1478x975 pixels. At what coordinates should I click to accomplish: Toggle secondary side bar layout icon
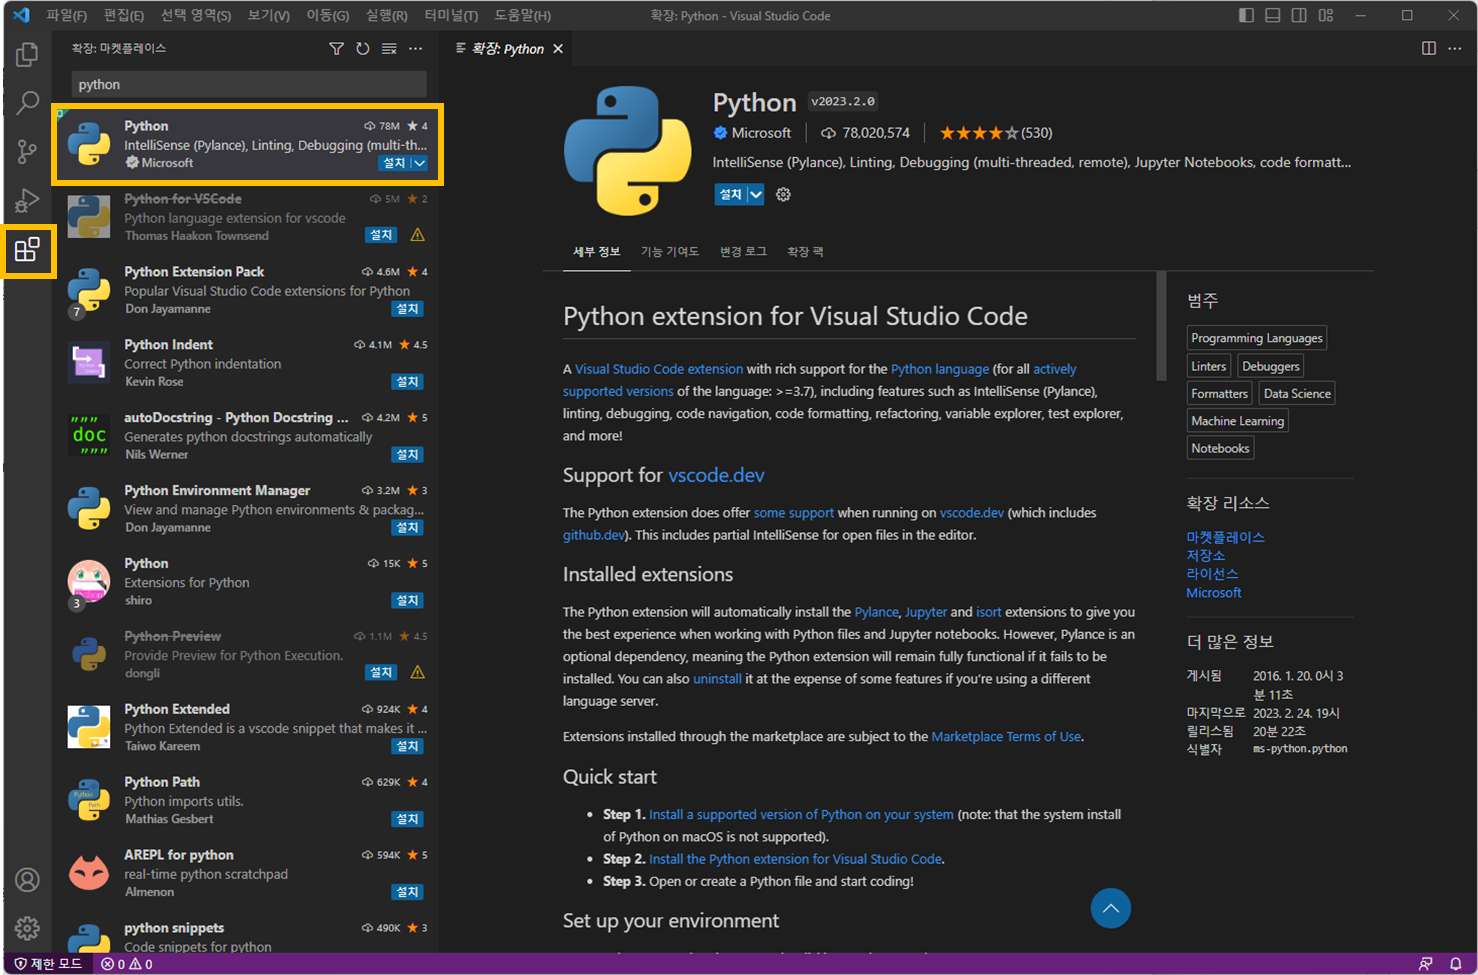[x=1298, y=15]
